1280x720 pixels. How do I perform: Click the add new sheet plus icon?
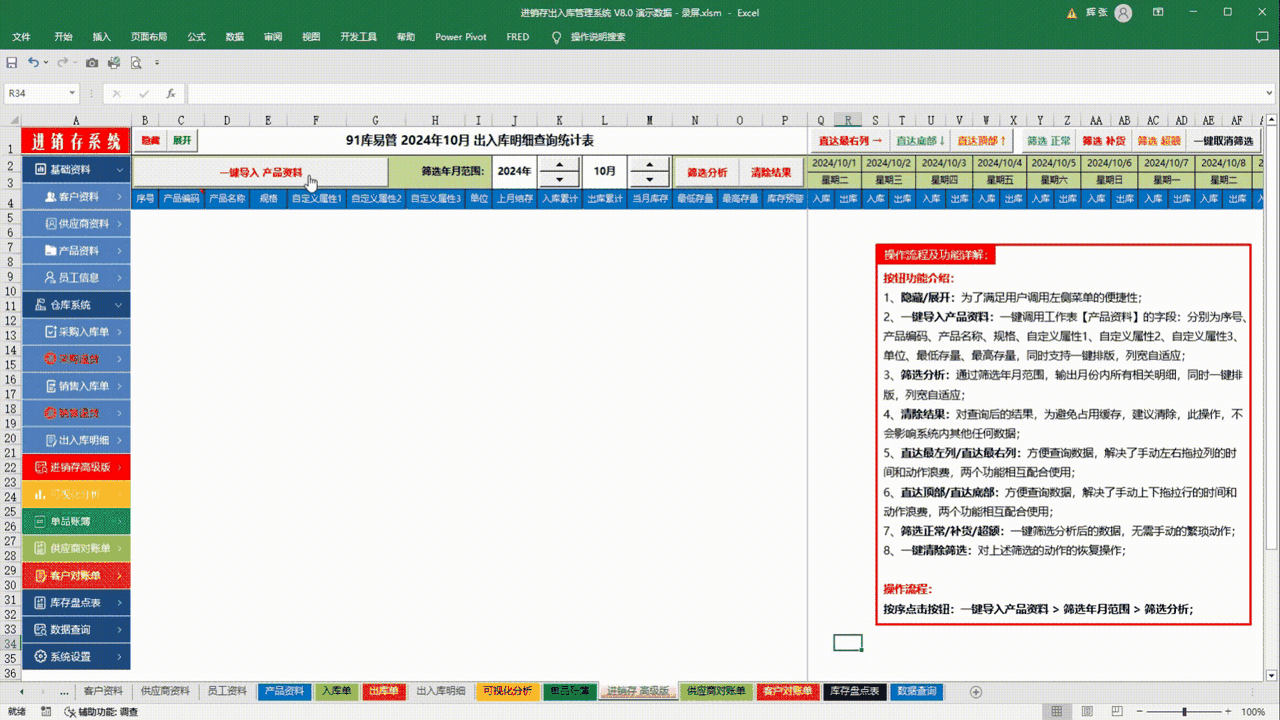tap(976, 692)
